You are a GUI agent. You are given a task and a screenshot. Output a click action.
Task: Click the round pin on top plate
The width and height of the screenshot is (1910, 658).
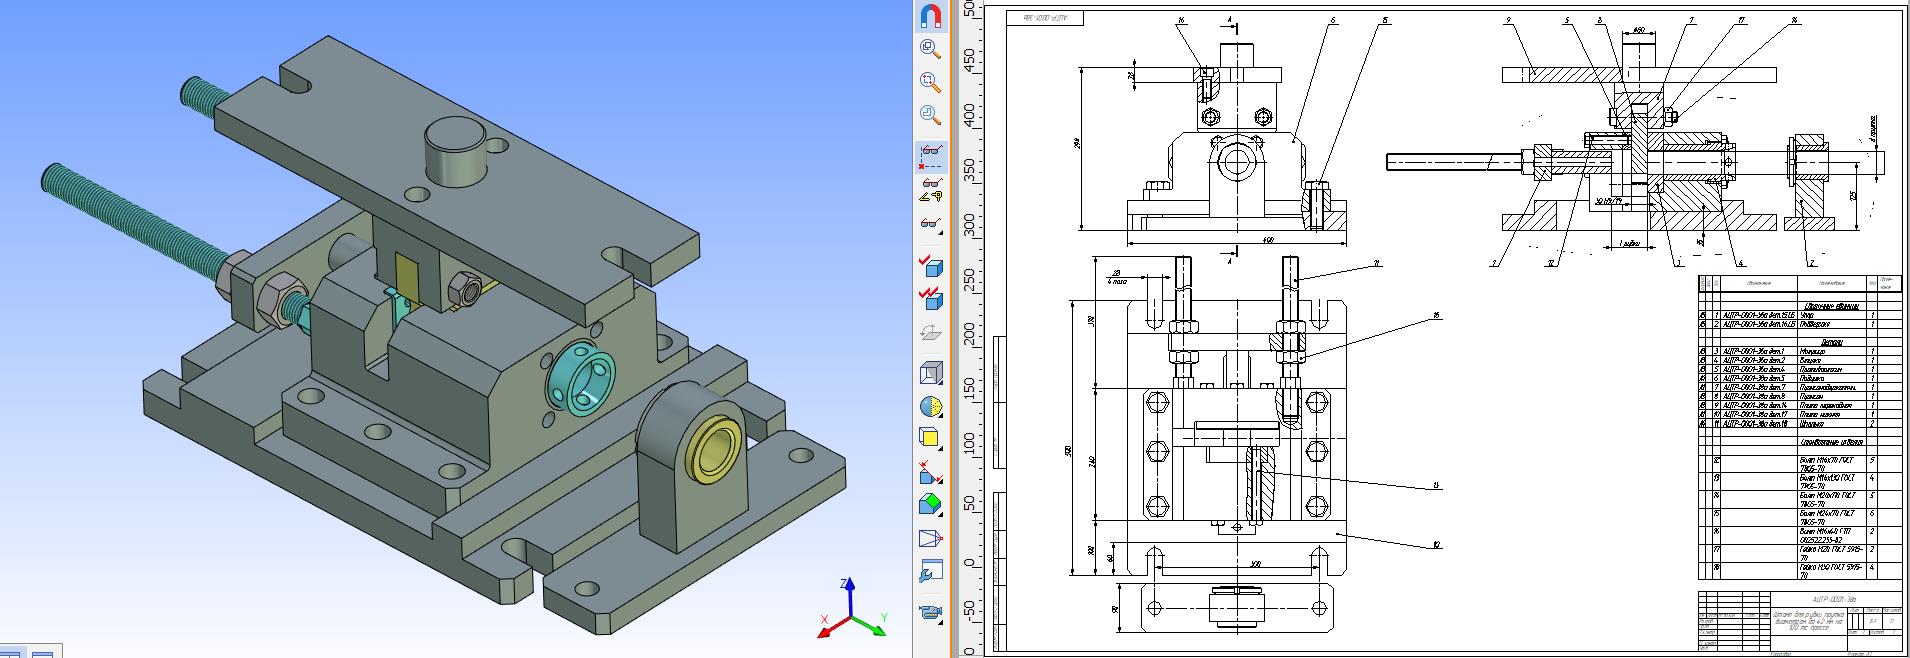tap(456, 152)
